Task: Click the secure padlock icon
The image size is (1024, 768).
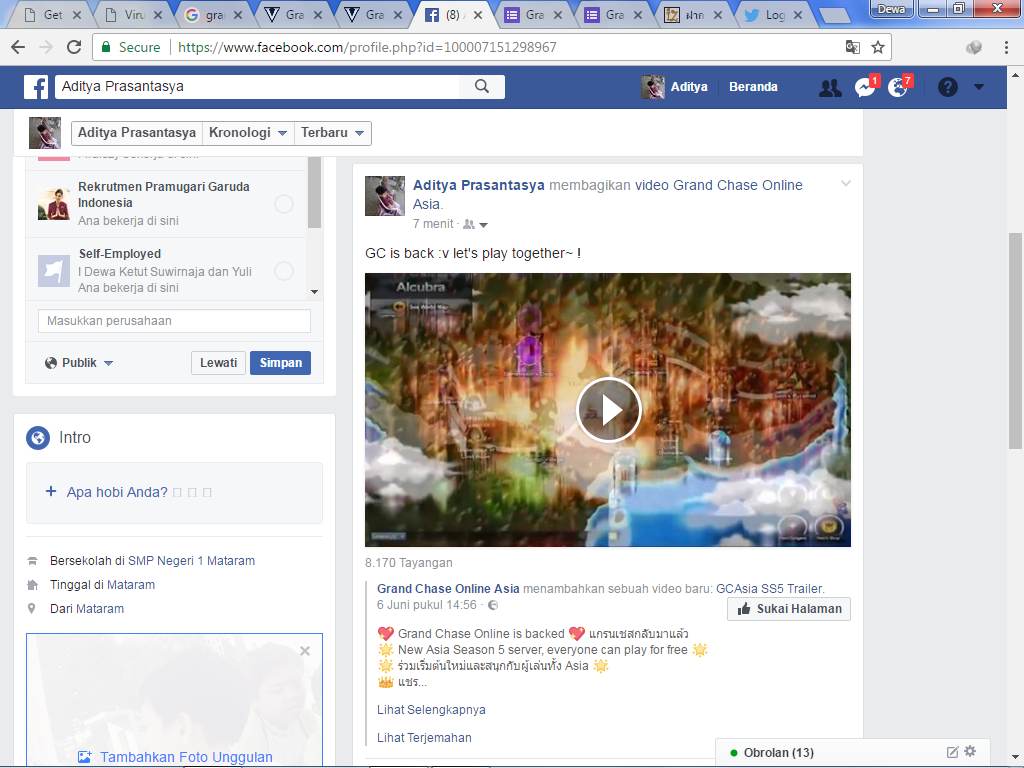Action: pyautogui.click(x=105, y=47)
